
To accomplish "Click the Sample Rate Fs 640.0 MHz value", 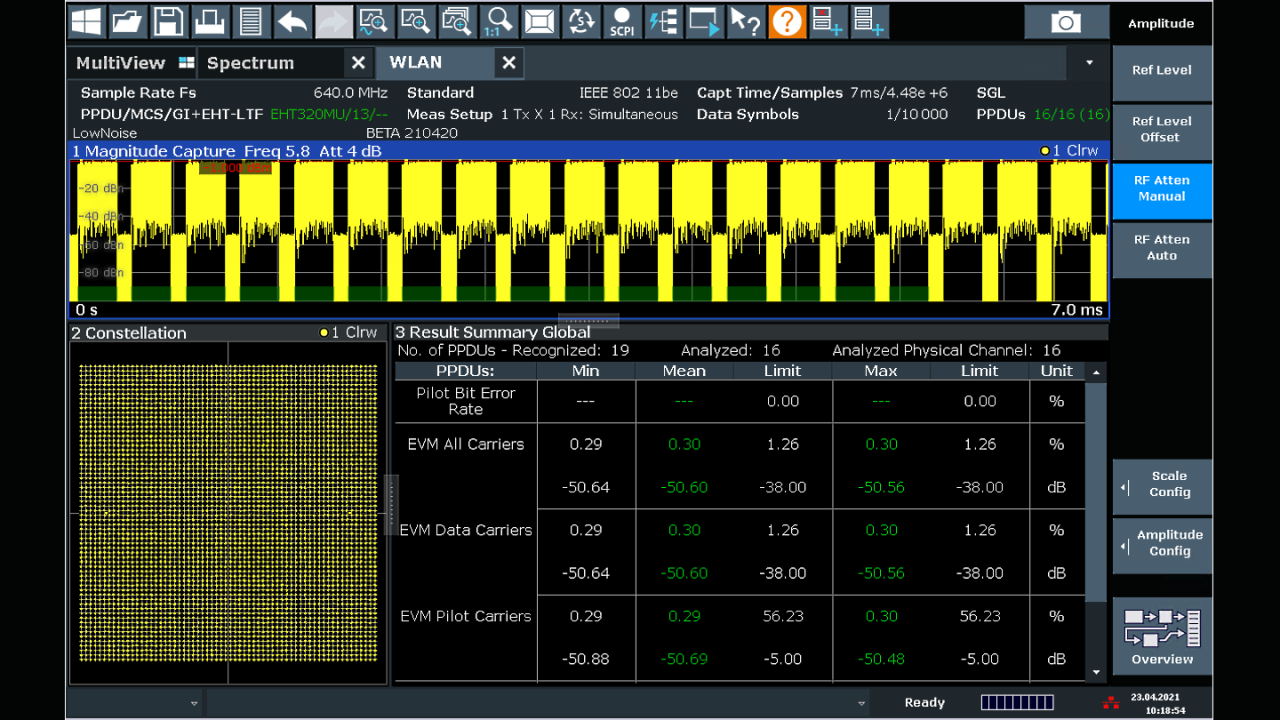I will [x=350, y=93].
